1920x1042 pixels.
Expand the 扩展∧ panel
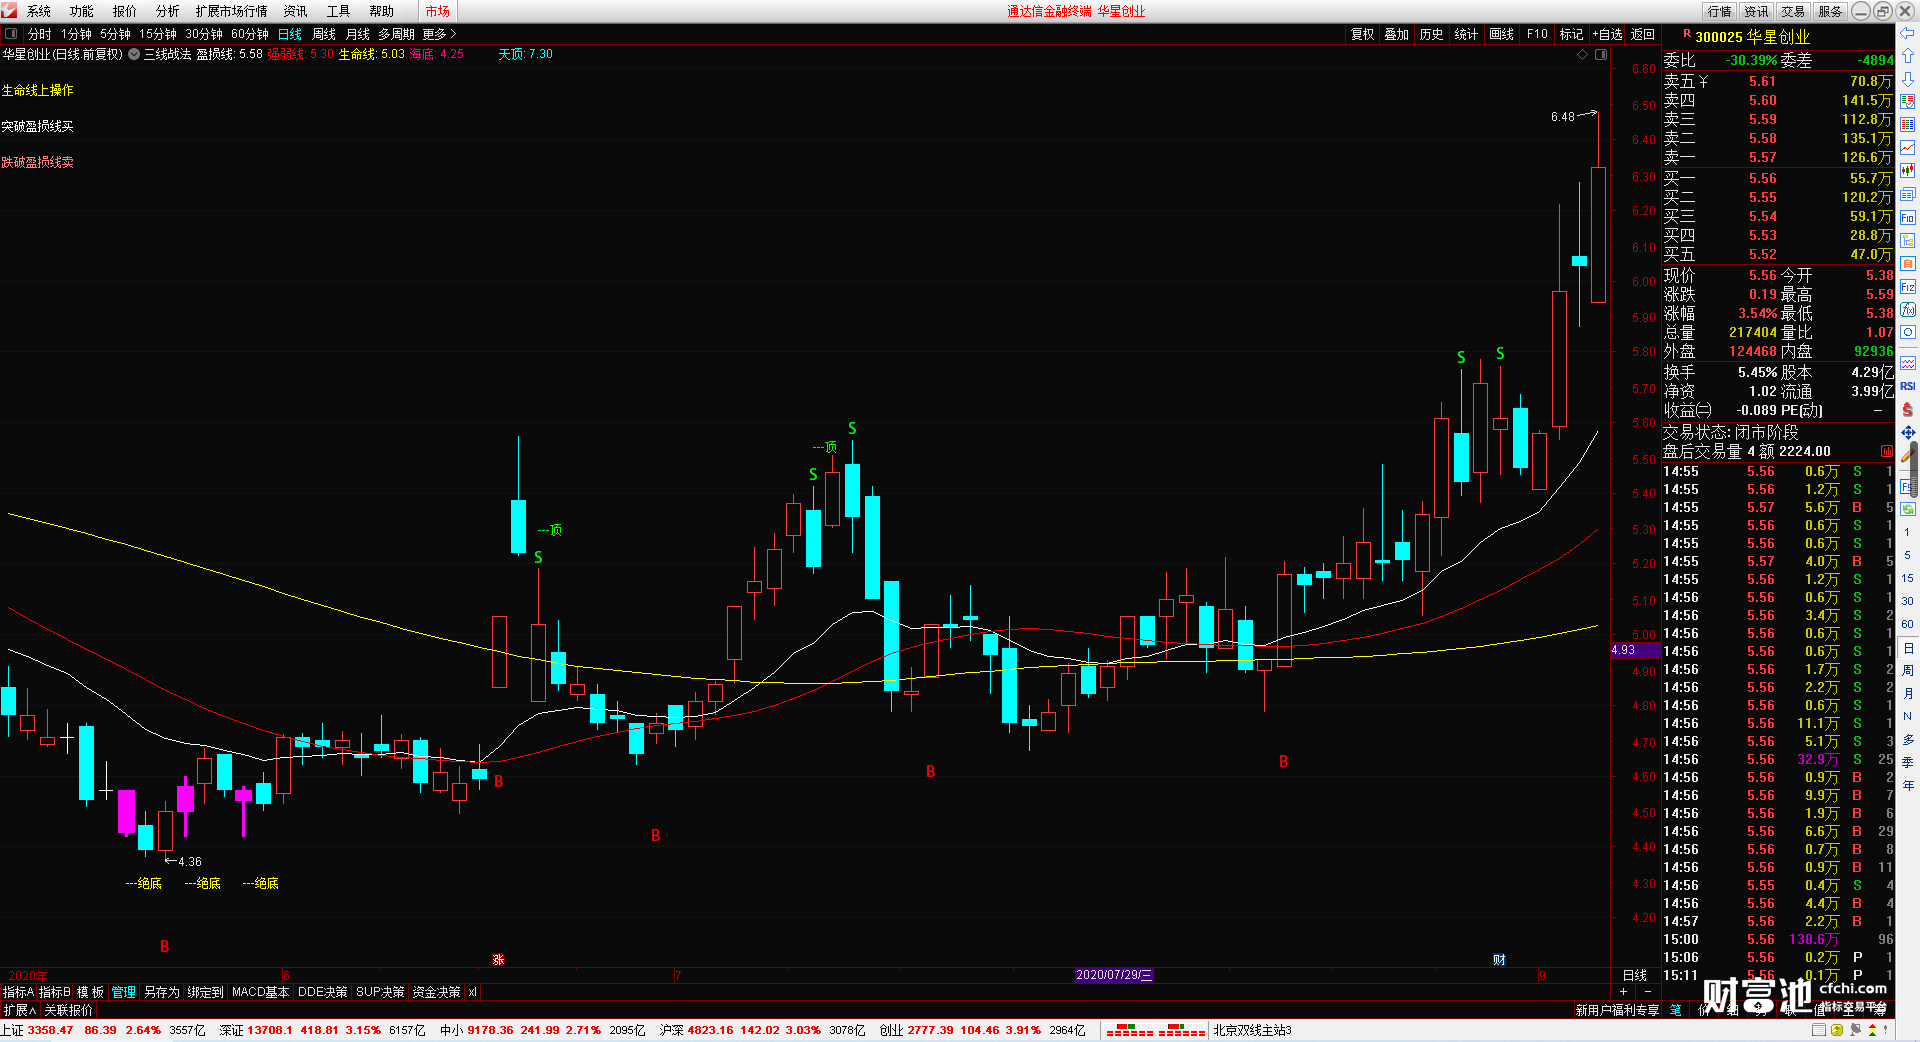pos(19,1010)
